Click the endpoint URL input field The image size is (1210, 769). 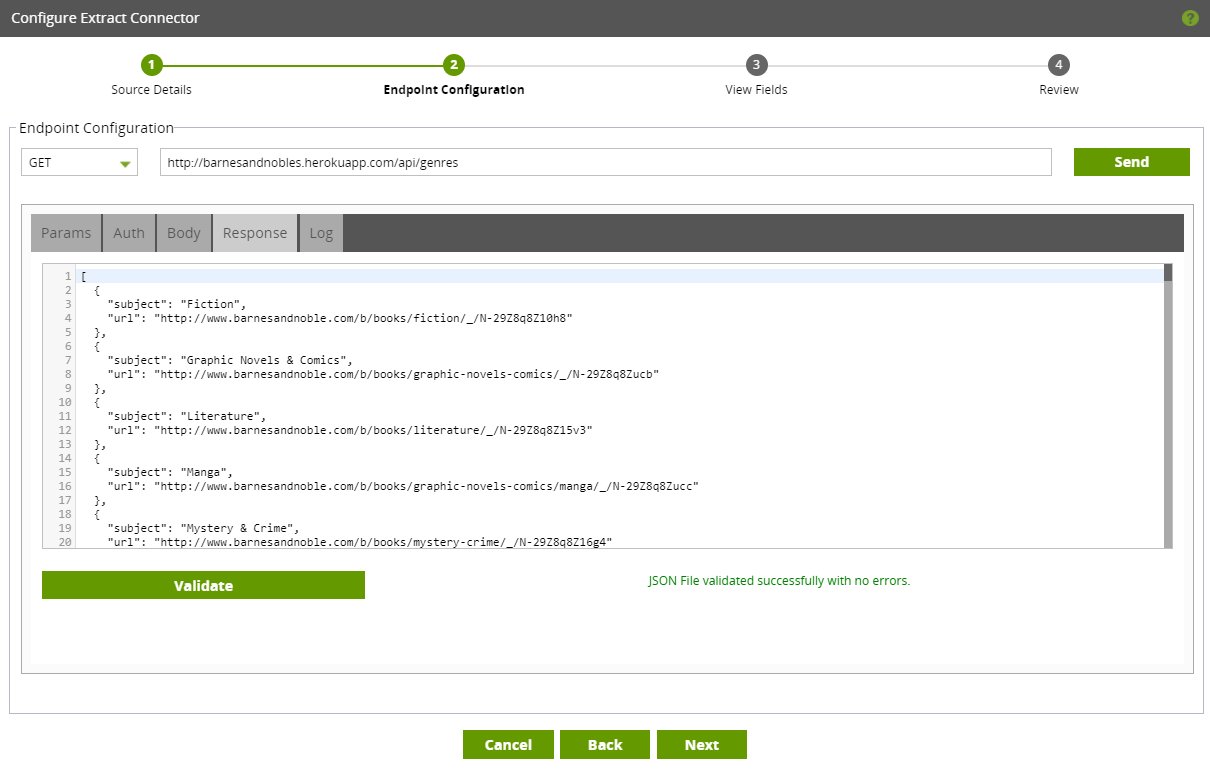click(605, 162)
